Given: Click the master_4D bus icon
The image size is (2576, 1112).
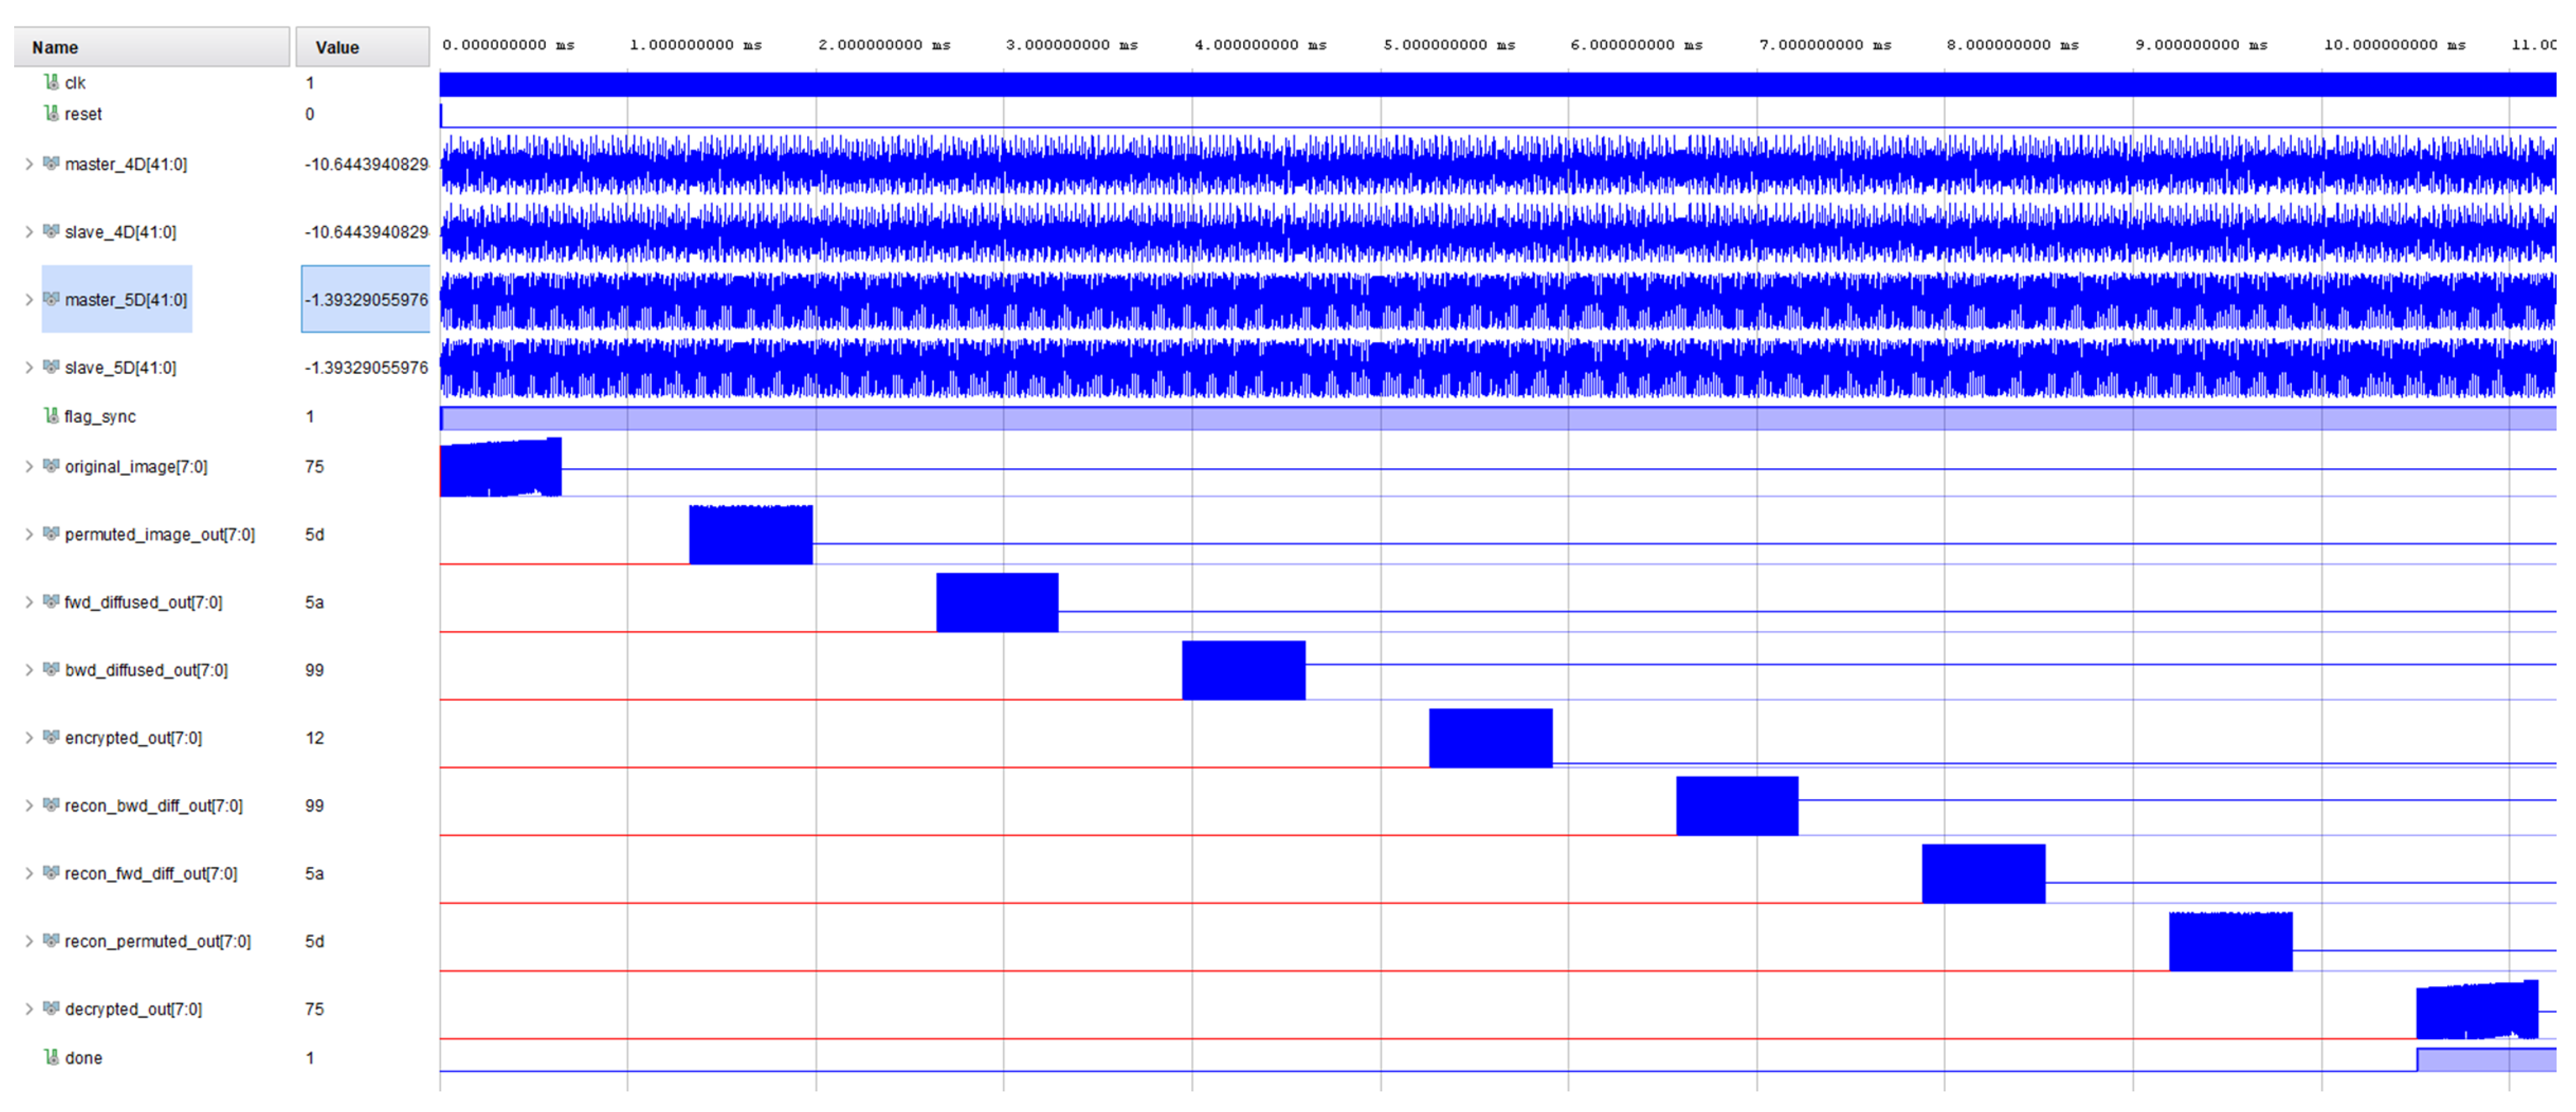Looking at the screenshot, I should [51, 163].
